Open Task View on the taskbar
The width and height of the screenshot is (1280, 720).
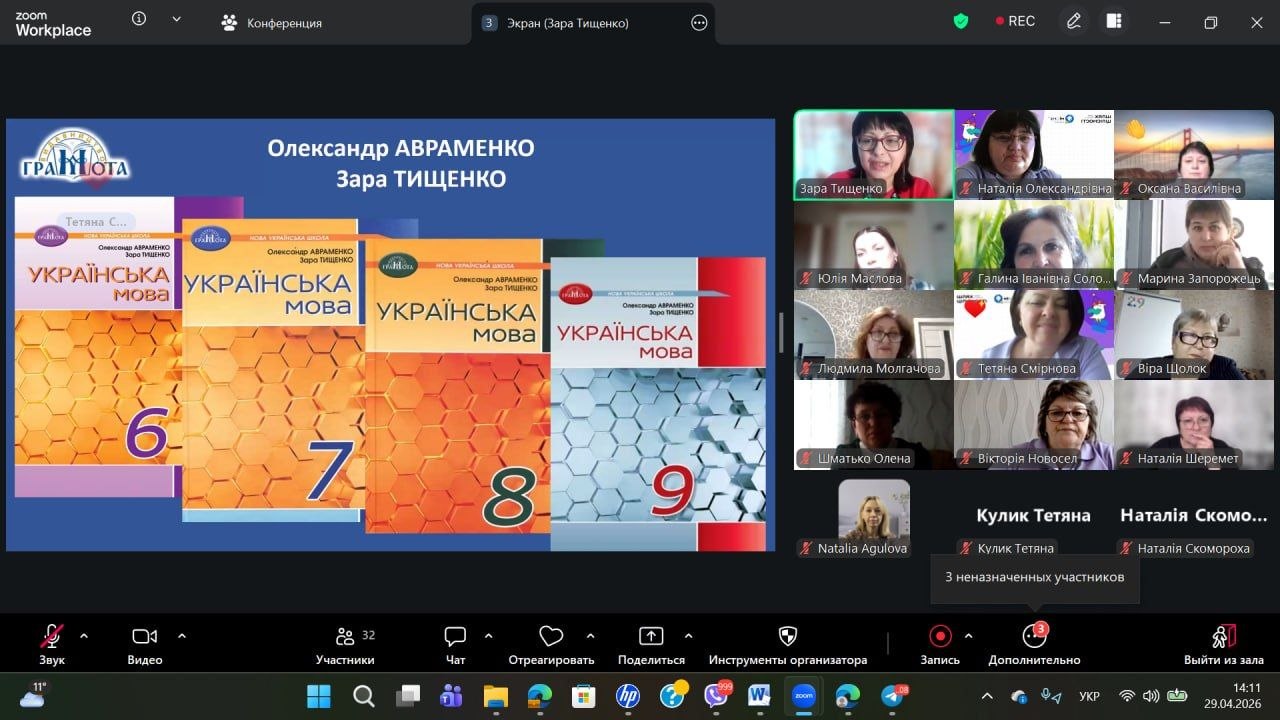(x=408, y=696)
